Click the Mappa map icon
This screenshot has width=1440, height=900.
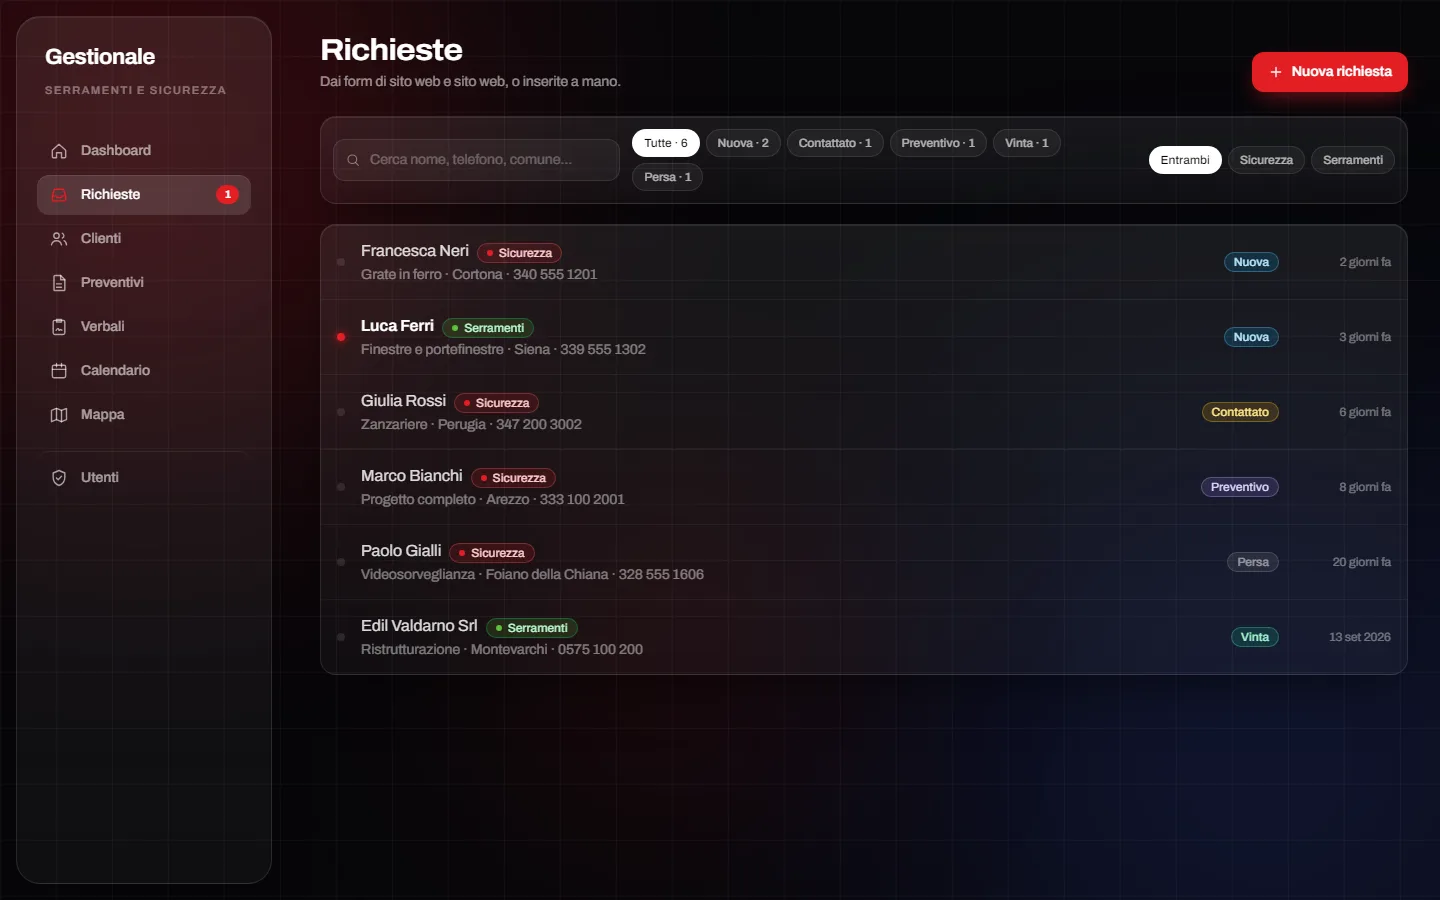[59, 415]
